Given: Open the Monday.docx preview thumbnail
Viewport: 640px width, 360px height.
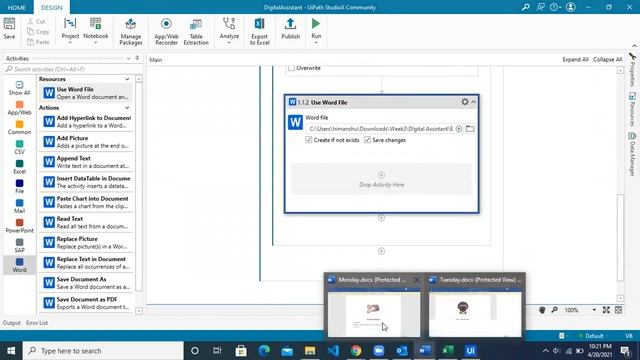Looking at the screenshot, I should click(x=373, y=313).
